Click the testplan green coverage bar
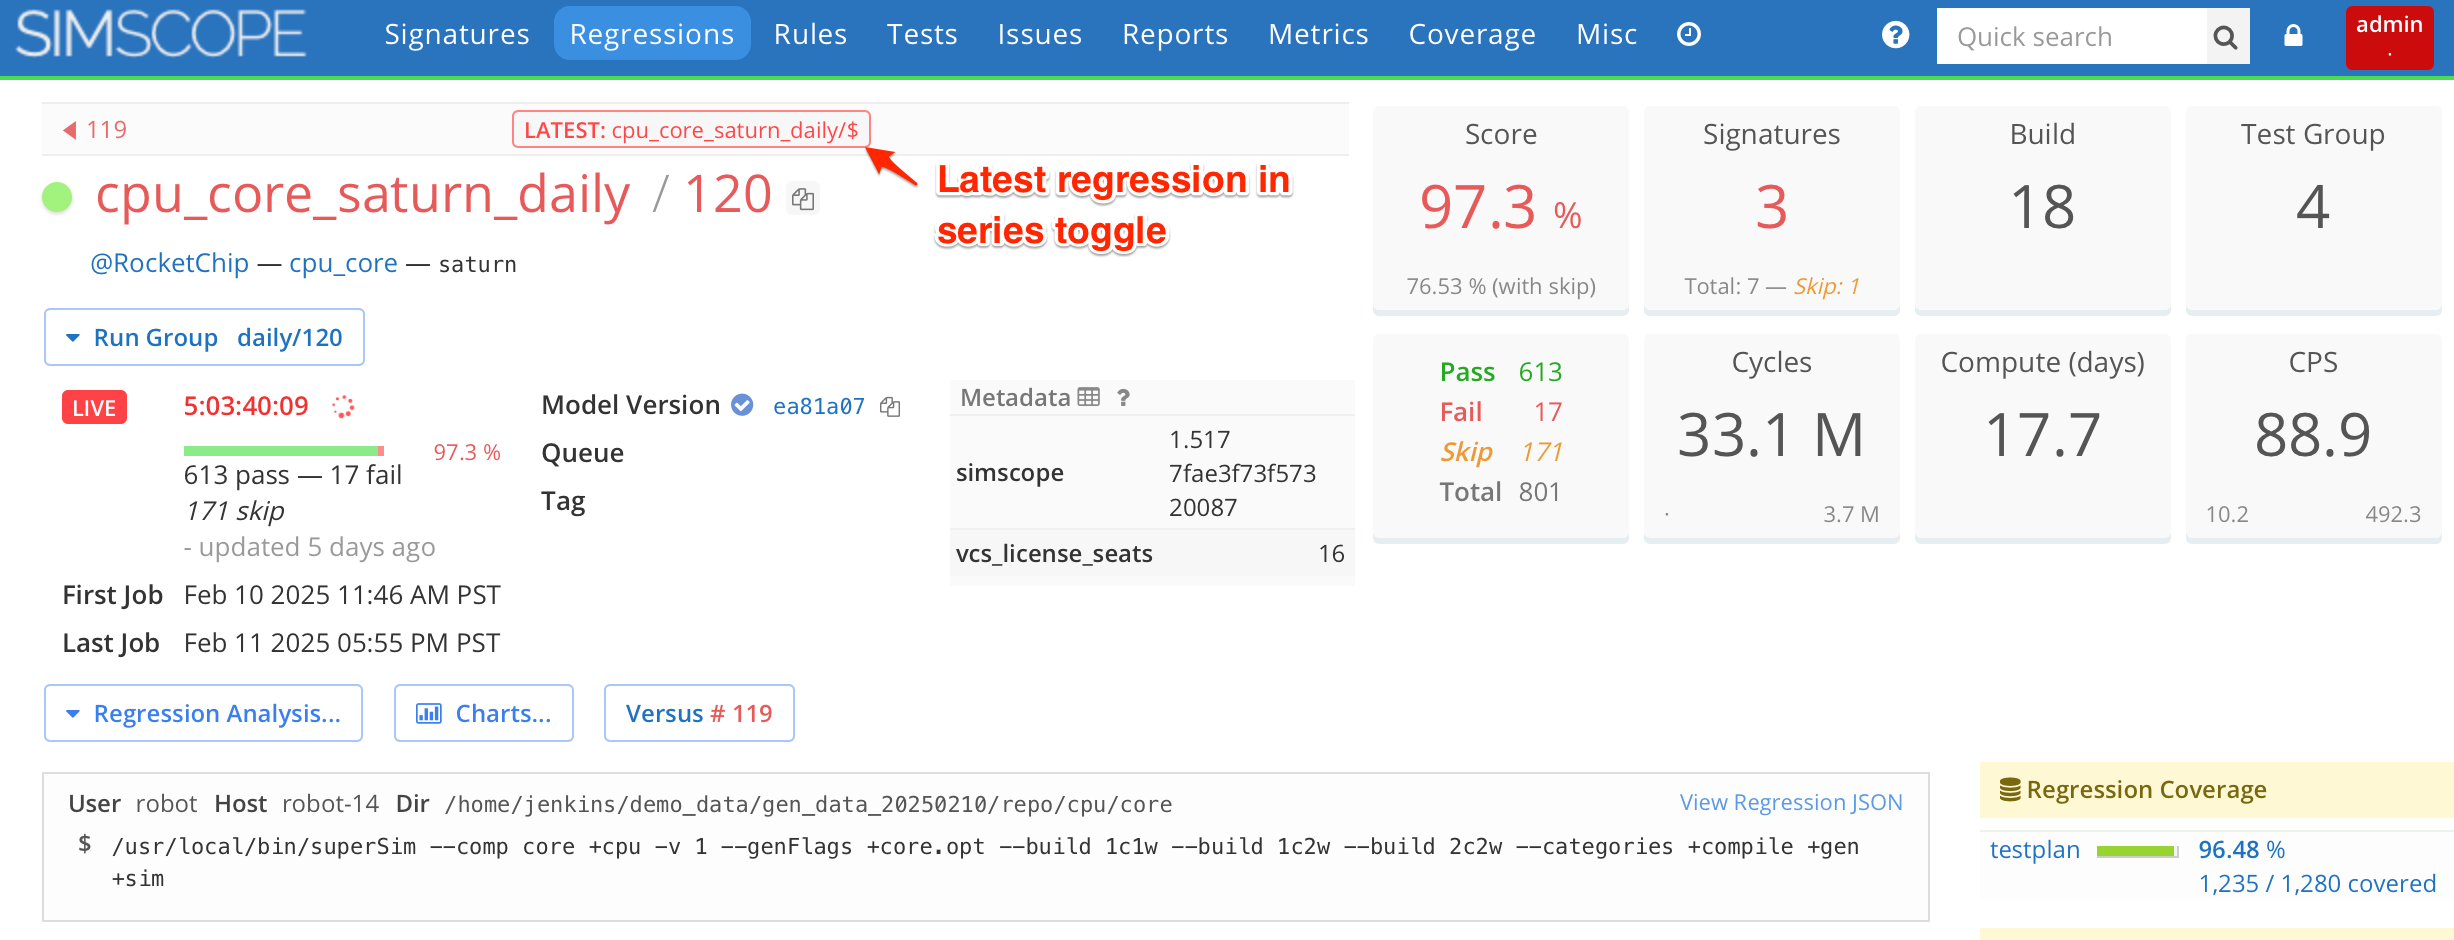 point(2137,851)
